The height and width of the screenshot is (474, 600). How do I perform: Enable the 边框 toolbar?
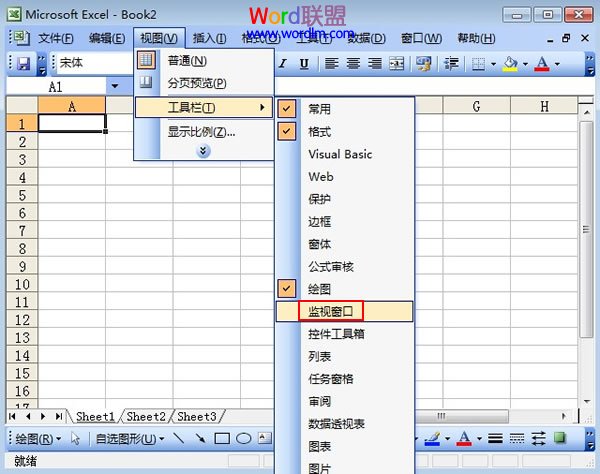pos(345,222)
